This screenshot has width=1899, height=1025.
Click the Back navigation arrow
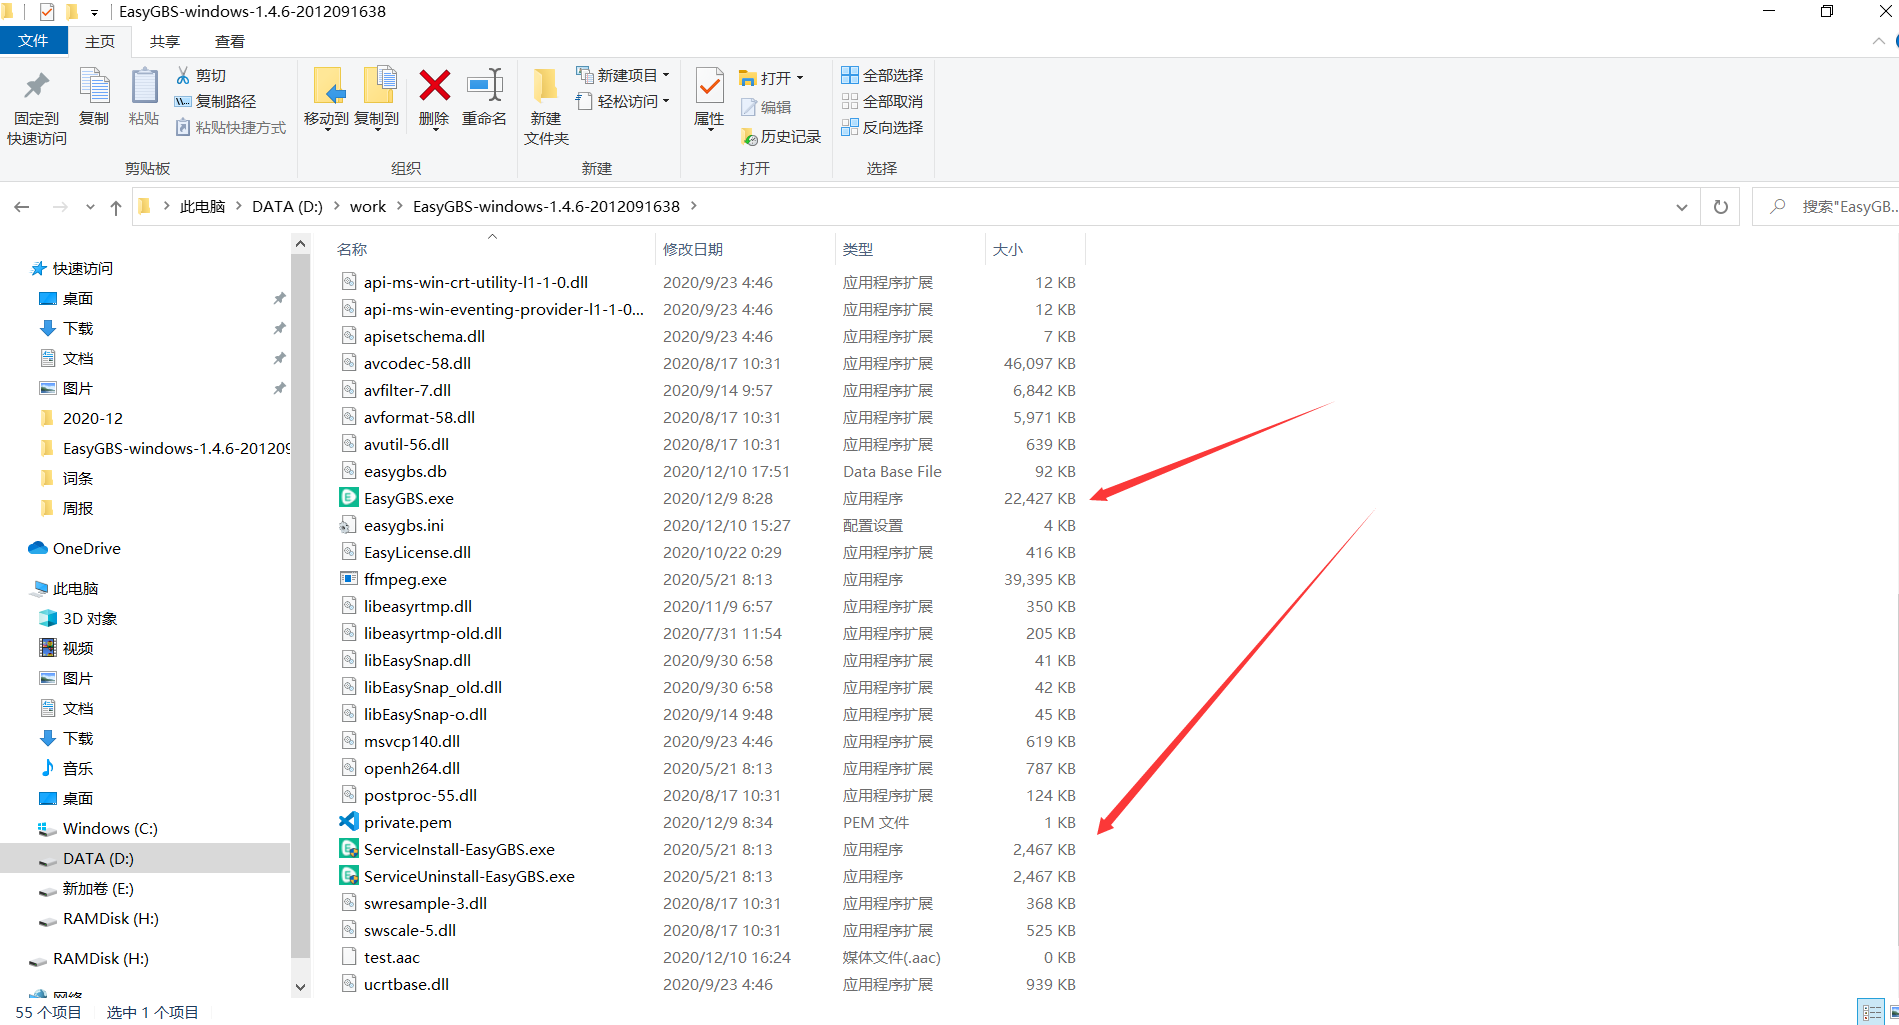pyautogui.click(x=22, y=207)
